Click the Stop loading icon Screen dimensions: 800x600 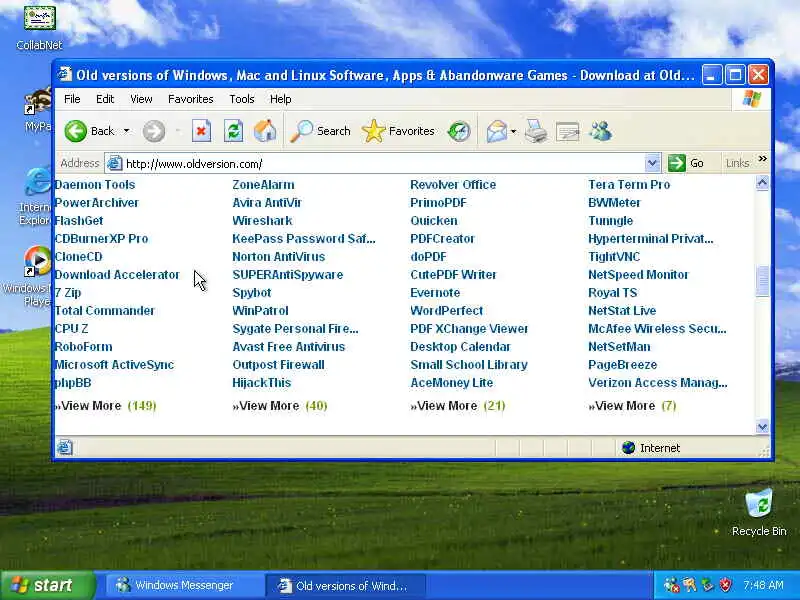[x=201, y=131]
